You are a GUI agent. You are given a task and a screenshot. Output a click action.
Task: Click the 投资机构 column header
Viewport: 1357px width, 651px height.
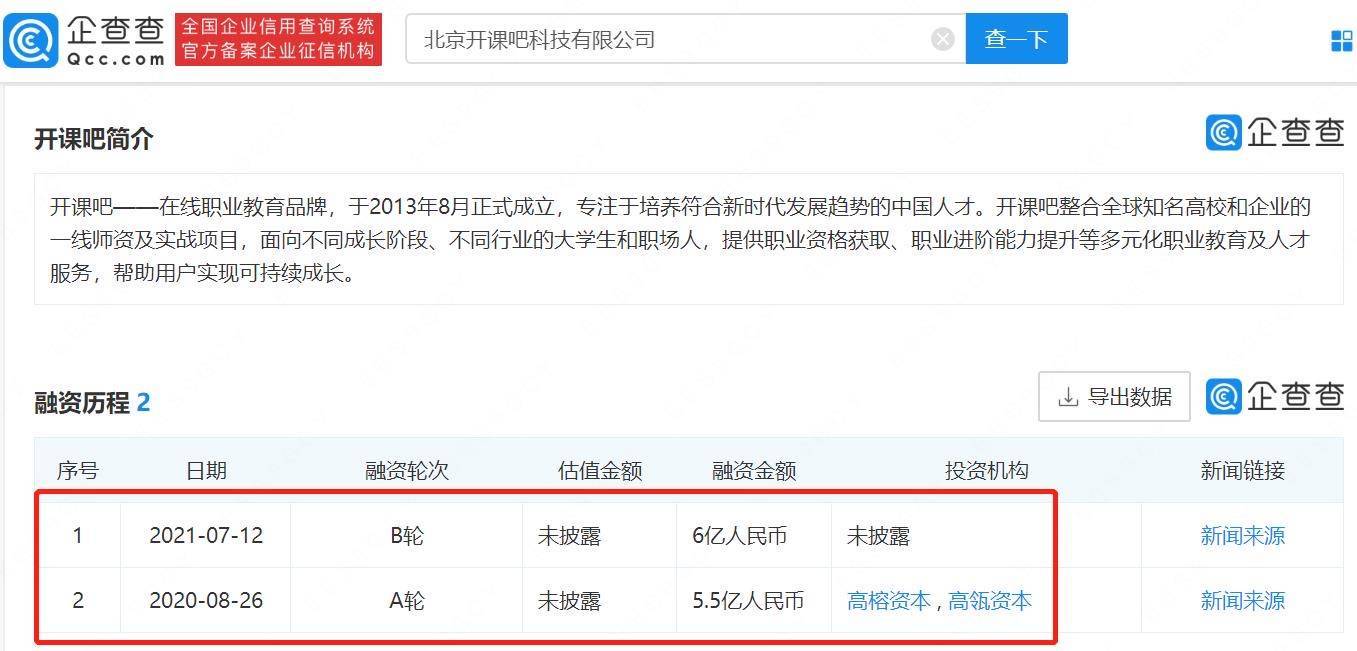[986, 471]
